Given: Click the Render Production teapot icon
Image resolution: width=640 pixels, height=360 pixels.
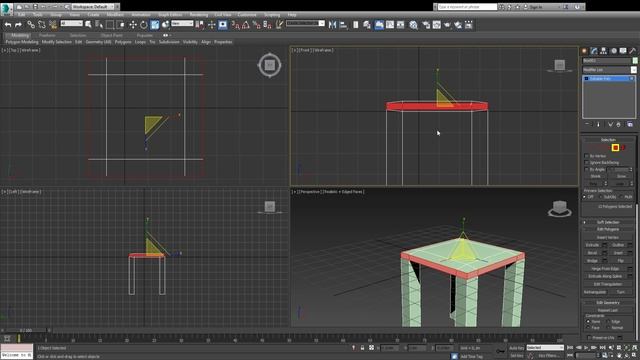Looking at the screenshot, I should pos(447,25).
